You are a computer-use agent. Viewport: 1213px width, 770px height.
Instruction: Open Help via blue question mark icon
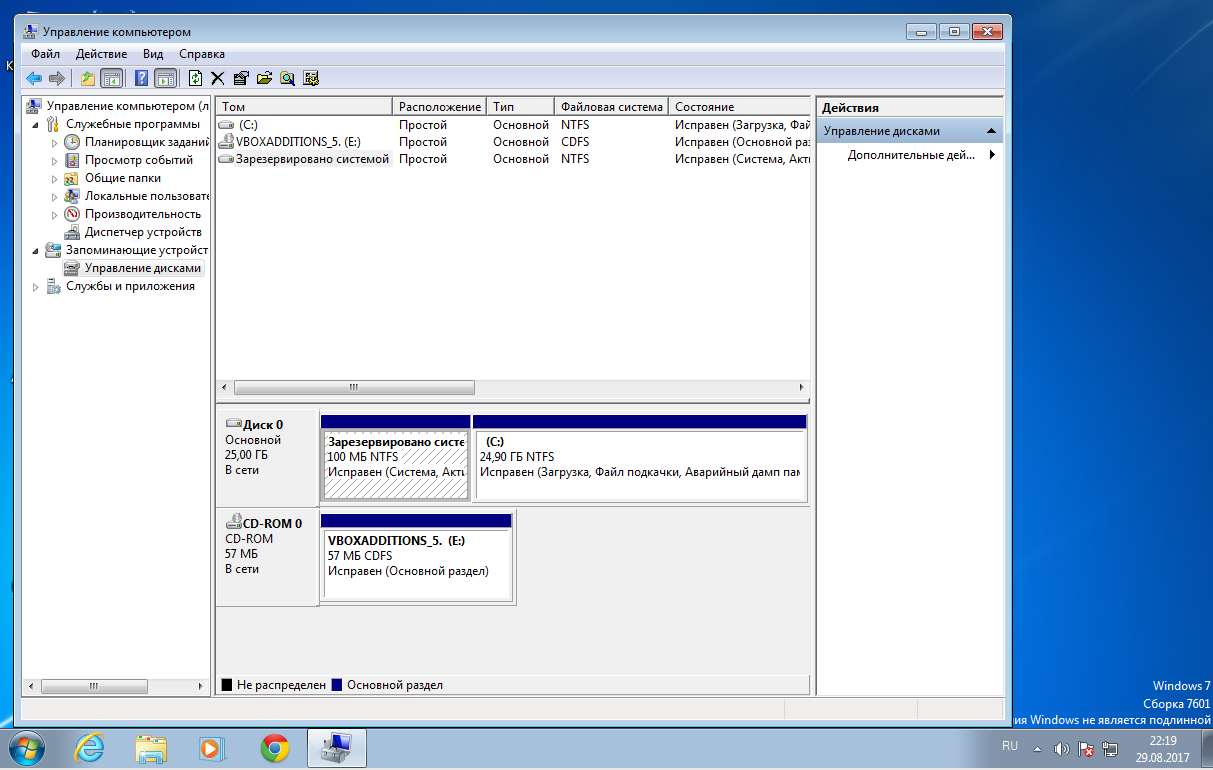[x=142, y=78]
